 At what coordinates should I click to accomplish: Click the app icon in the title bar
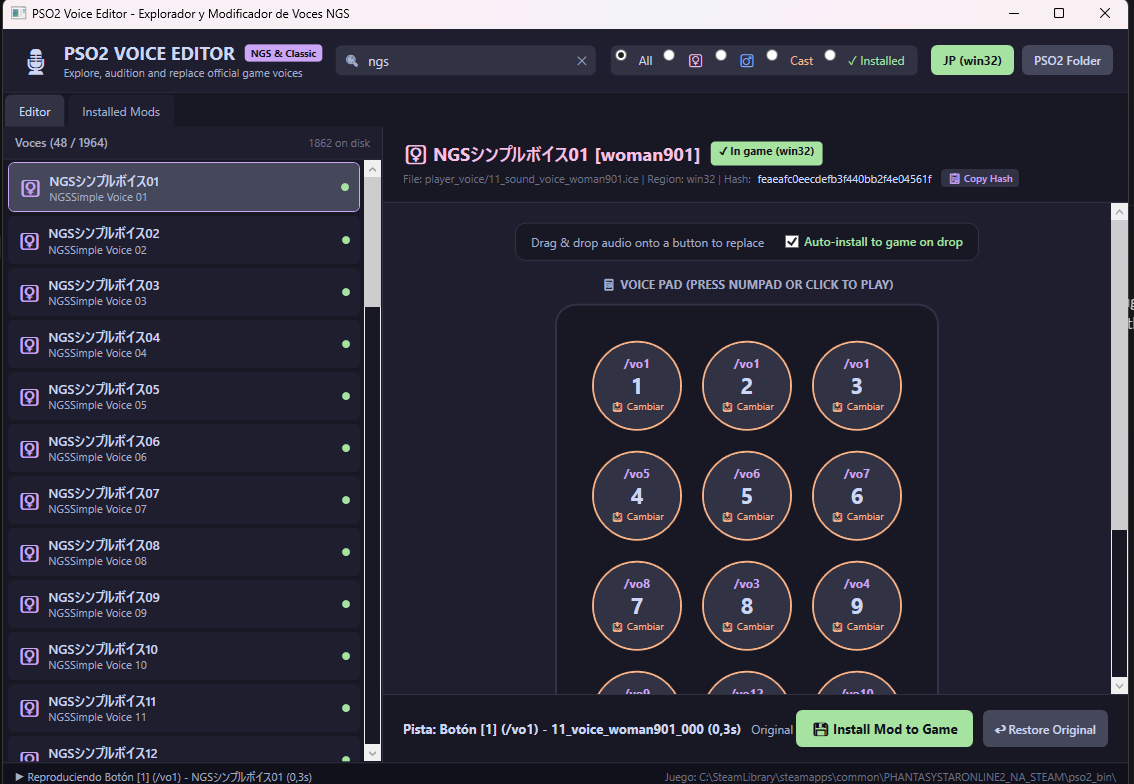19,14
